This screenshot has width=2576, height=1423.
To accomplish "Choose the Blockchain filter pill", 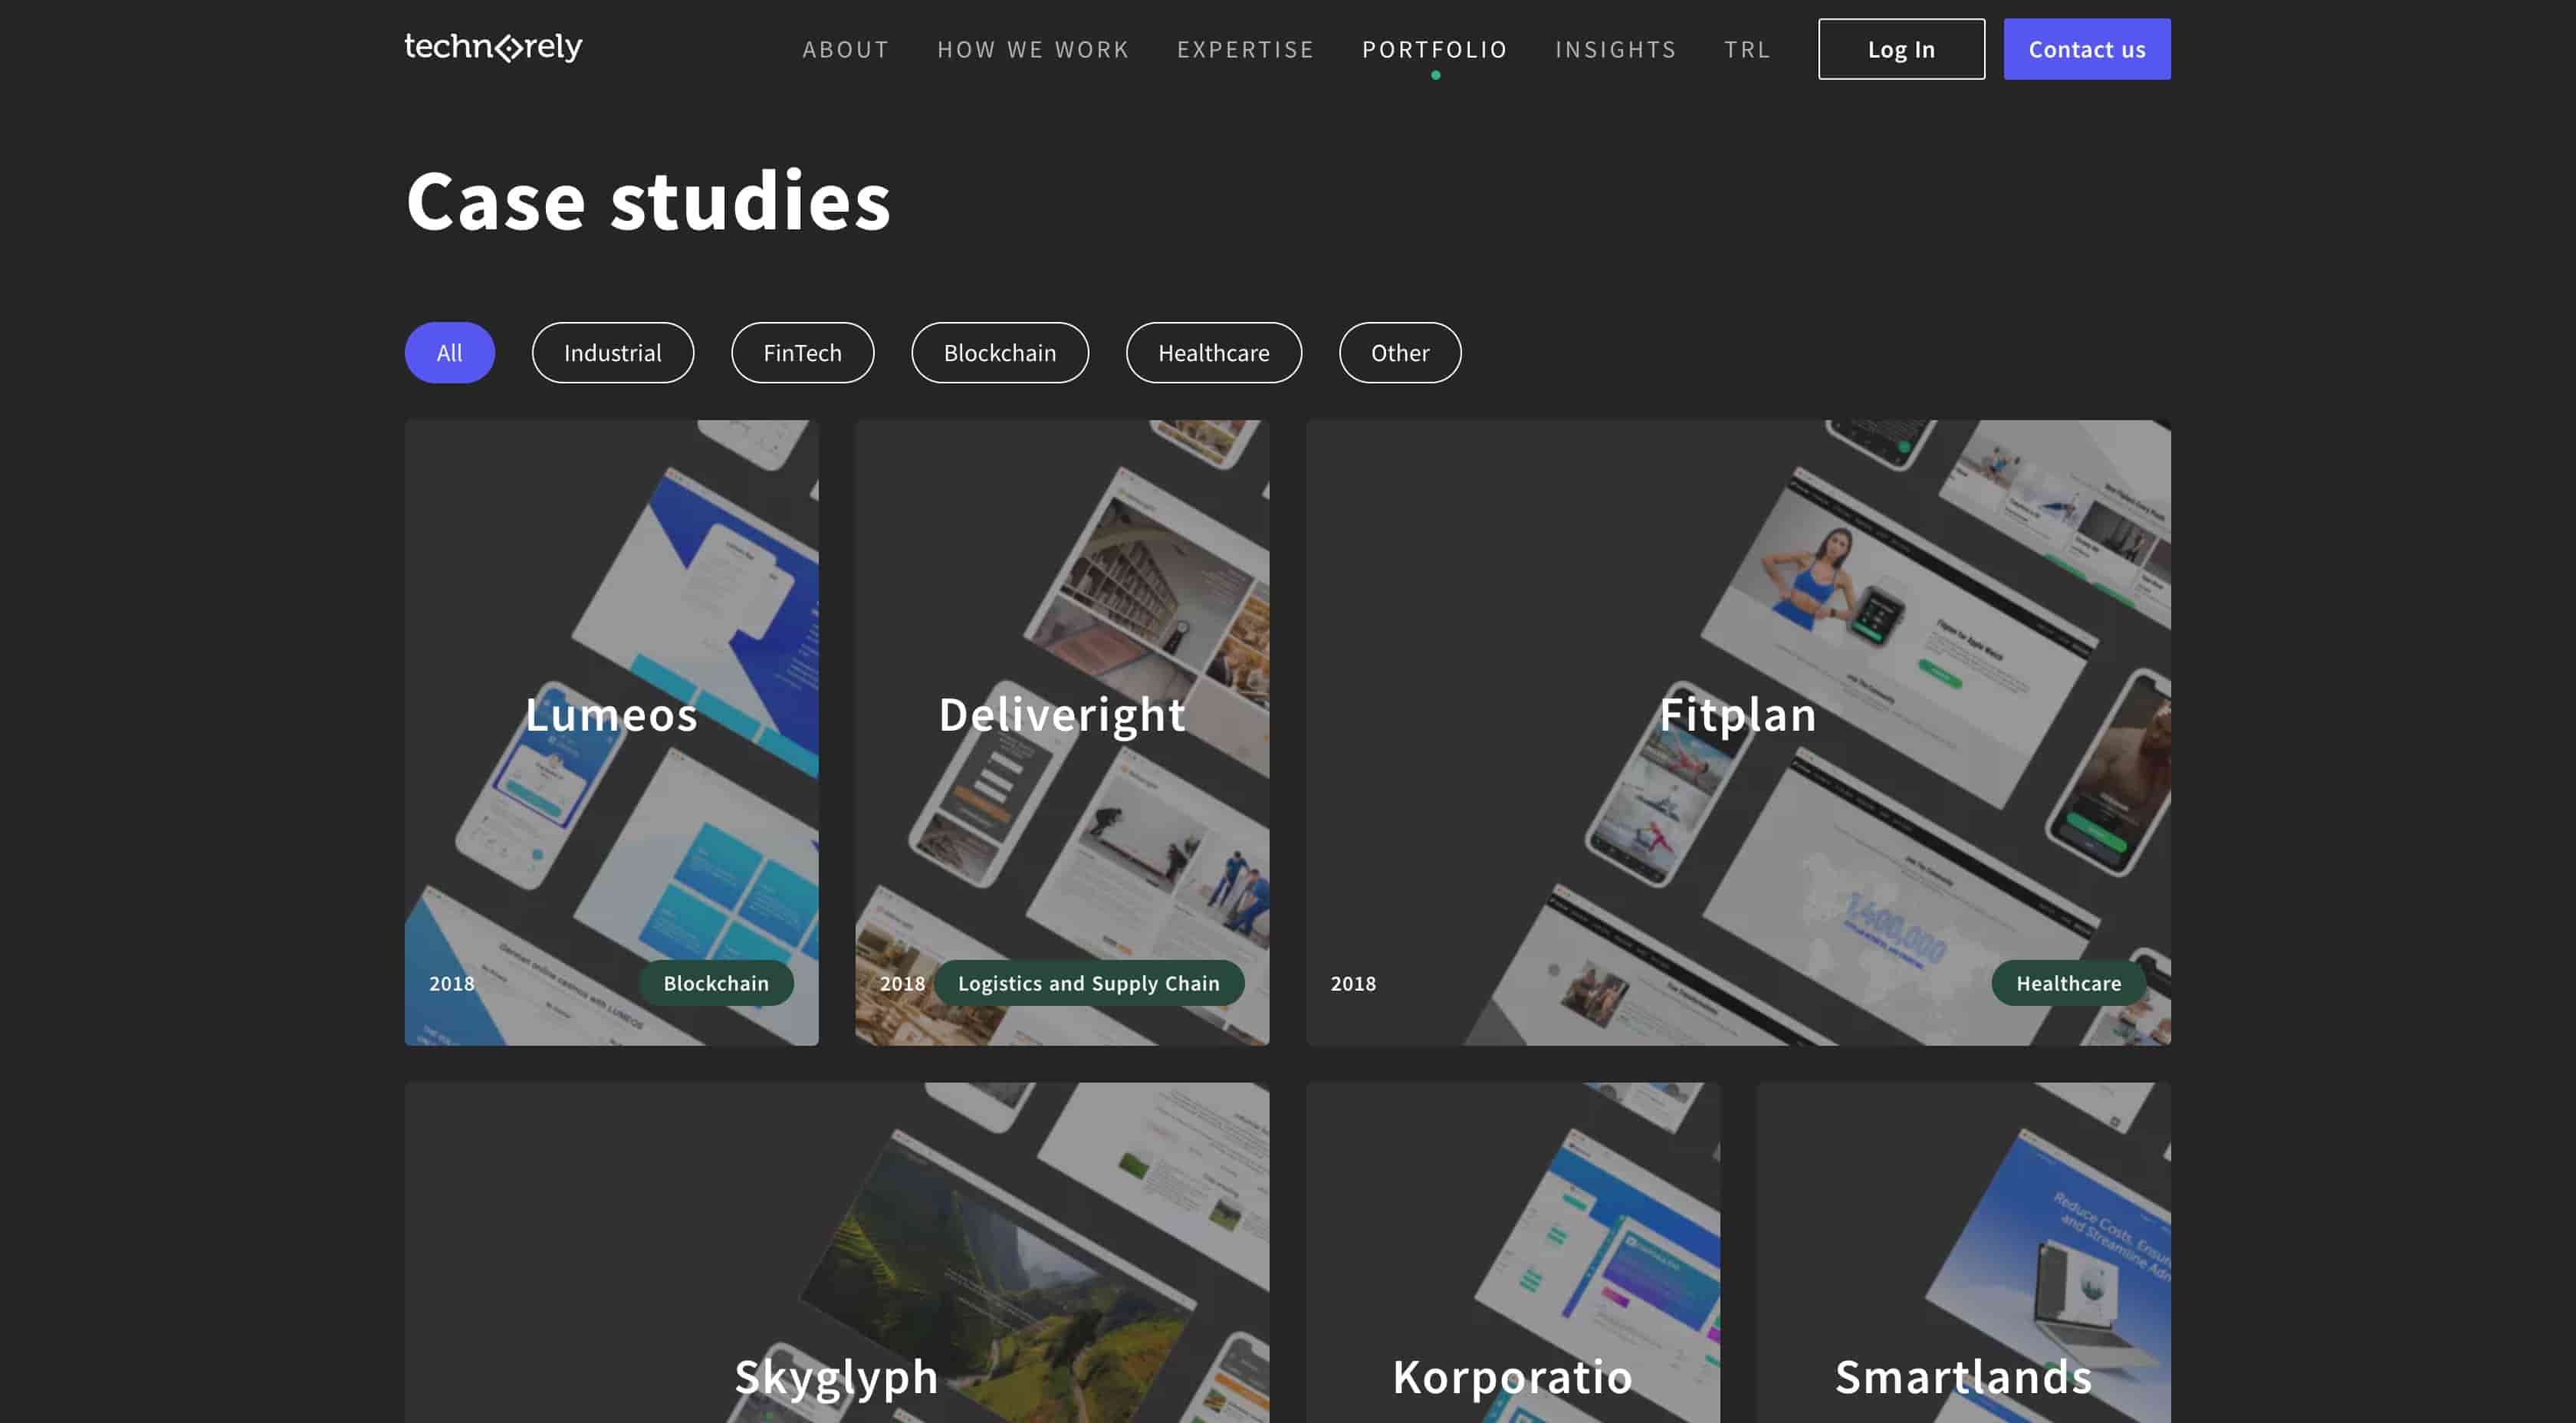I will point(999,353).
